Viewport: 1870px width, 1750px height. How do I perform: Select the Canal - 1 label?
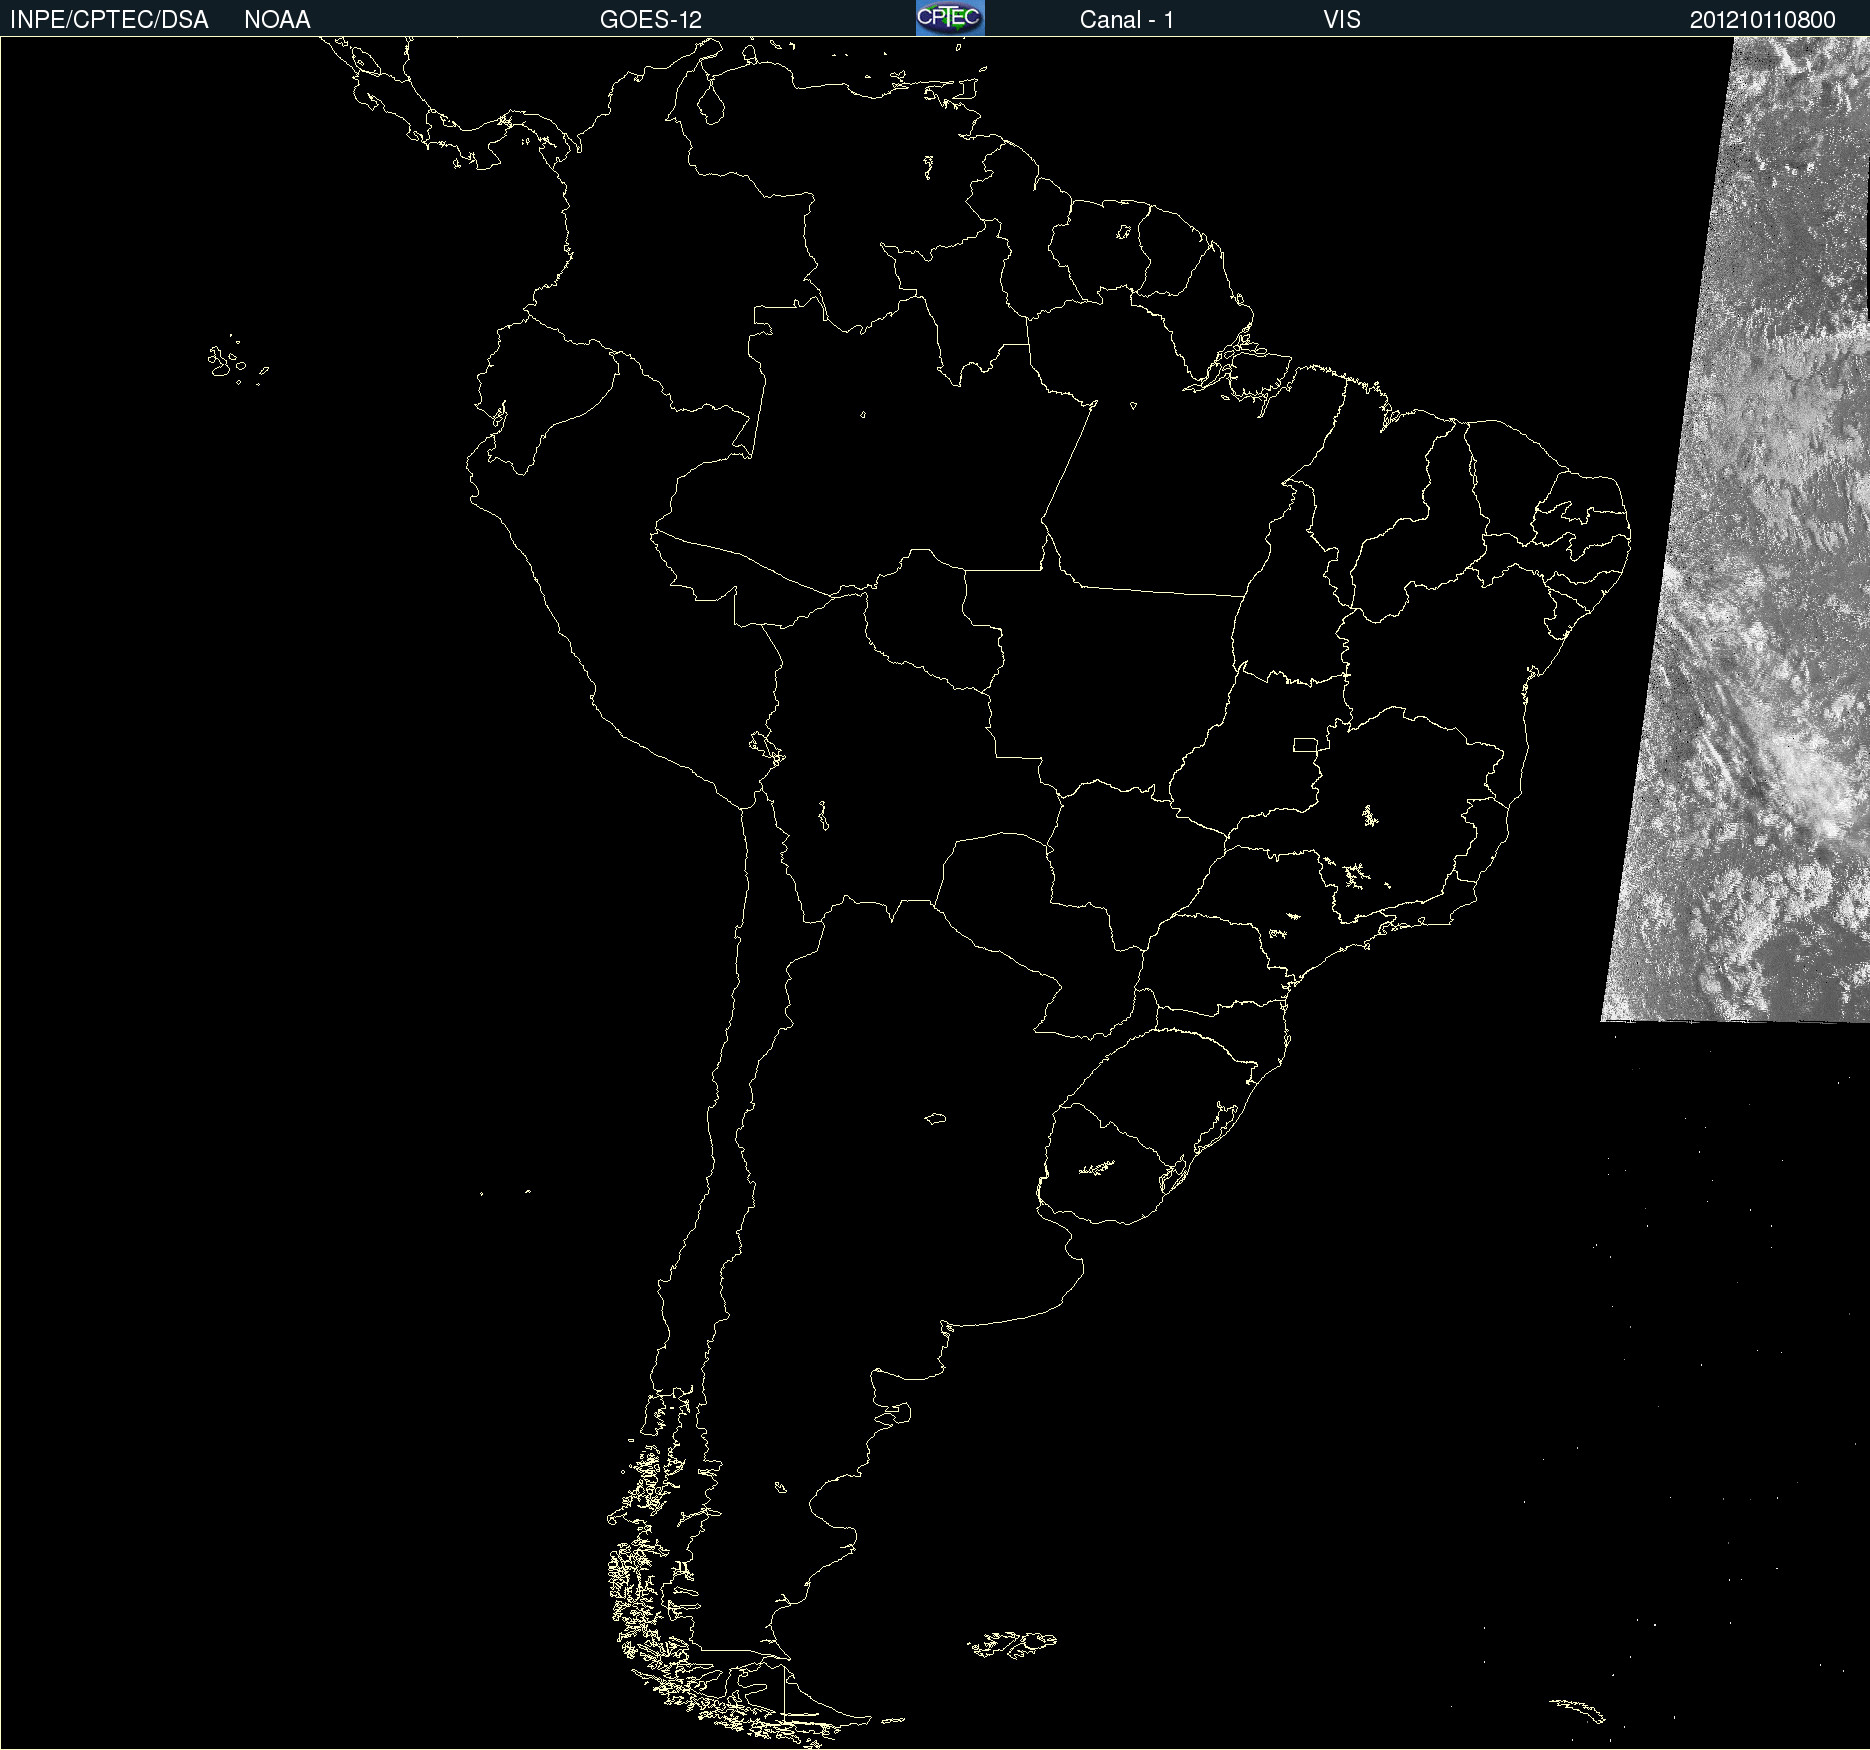point(1127,20)
